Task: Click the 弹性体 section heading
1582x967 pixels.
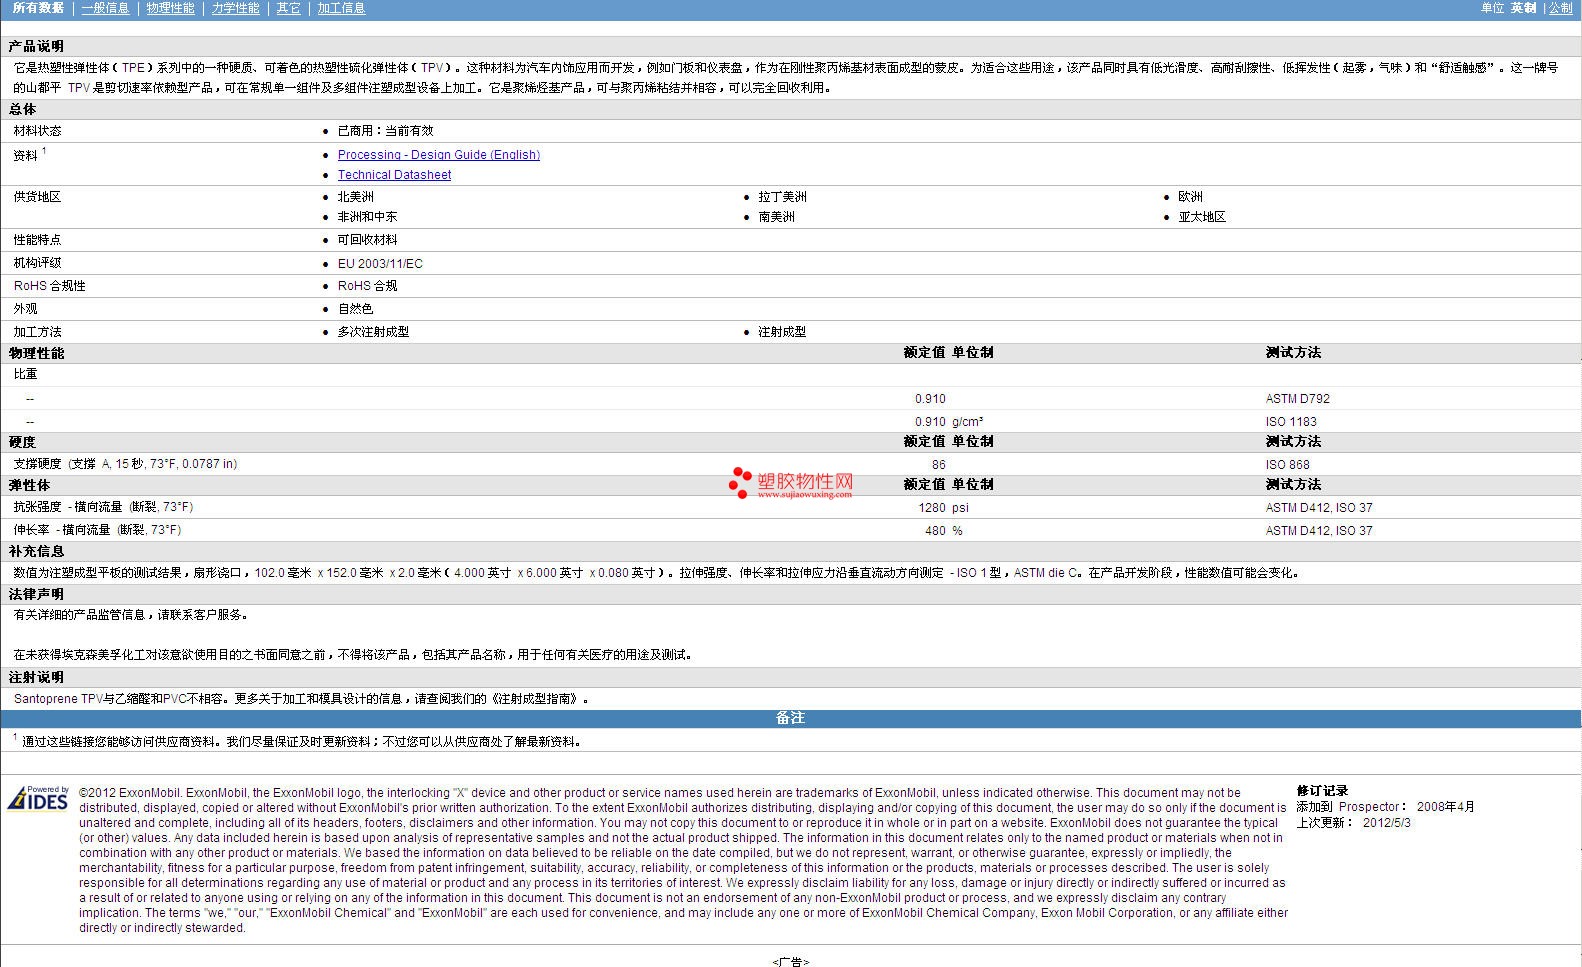Action: [x=29, y=485]
